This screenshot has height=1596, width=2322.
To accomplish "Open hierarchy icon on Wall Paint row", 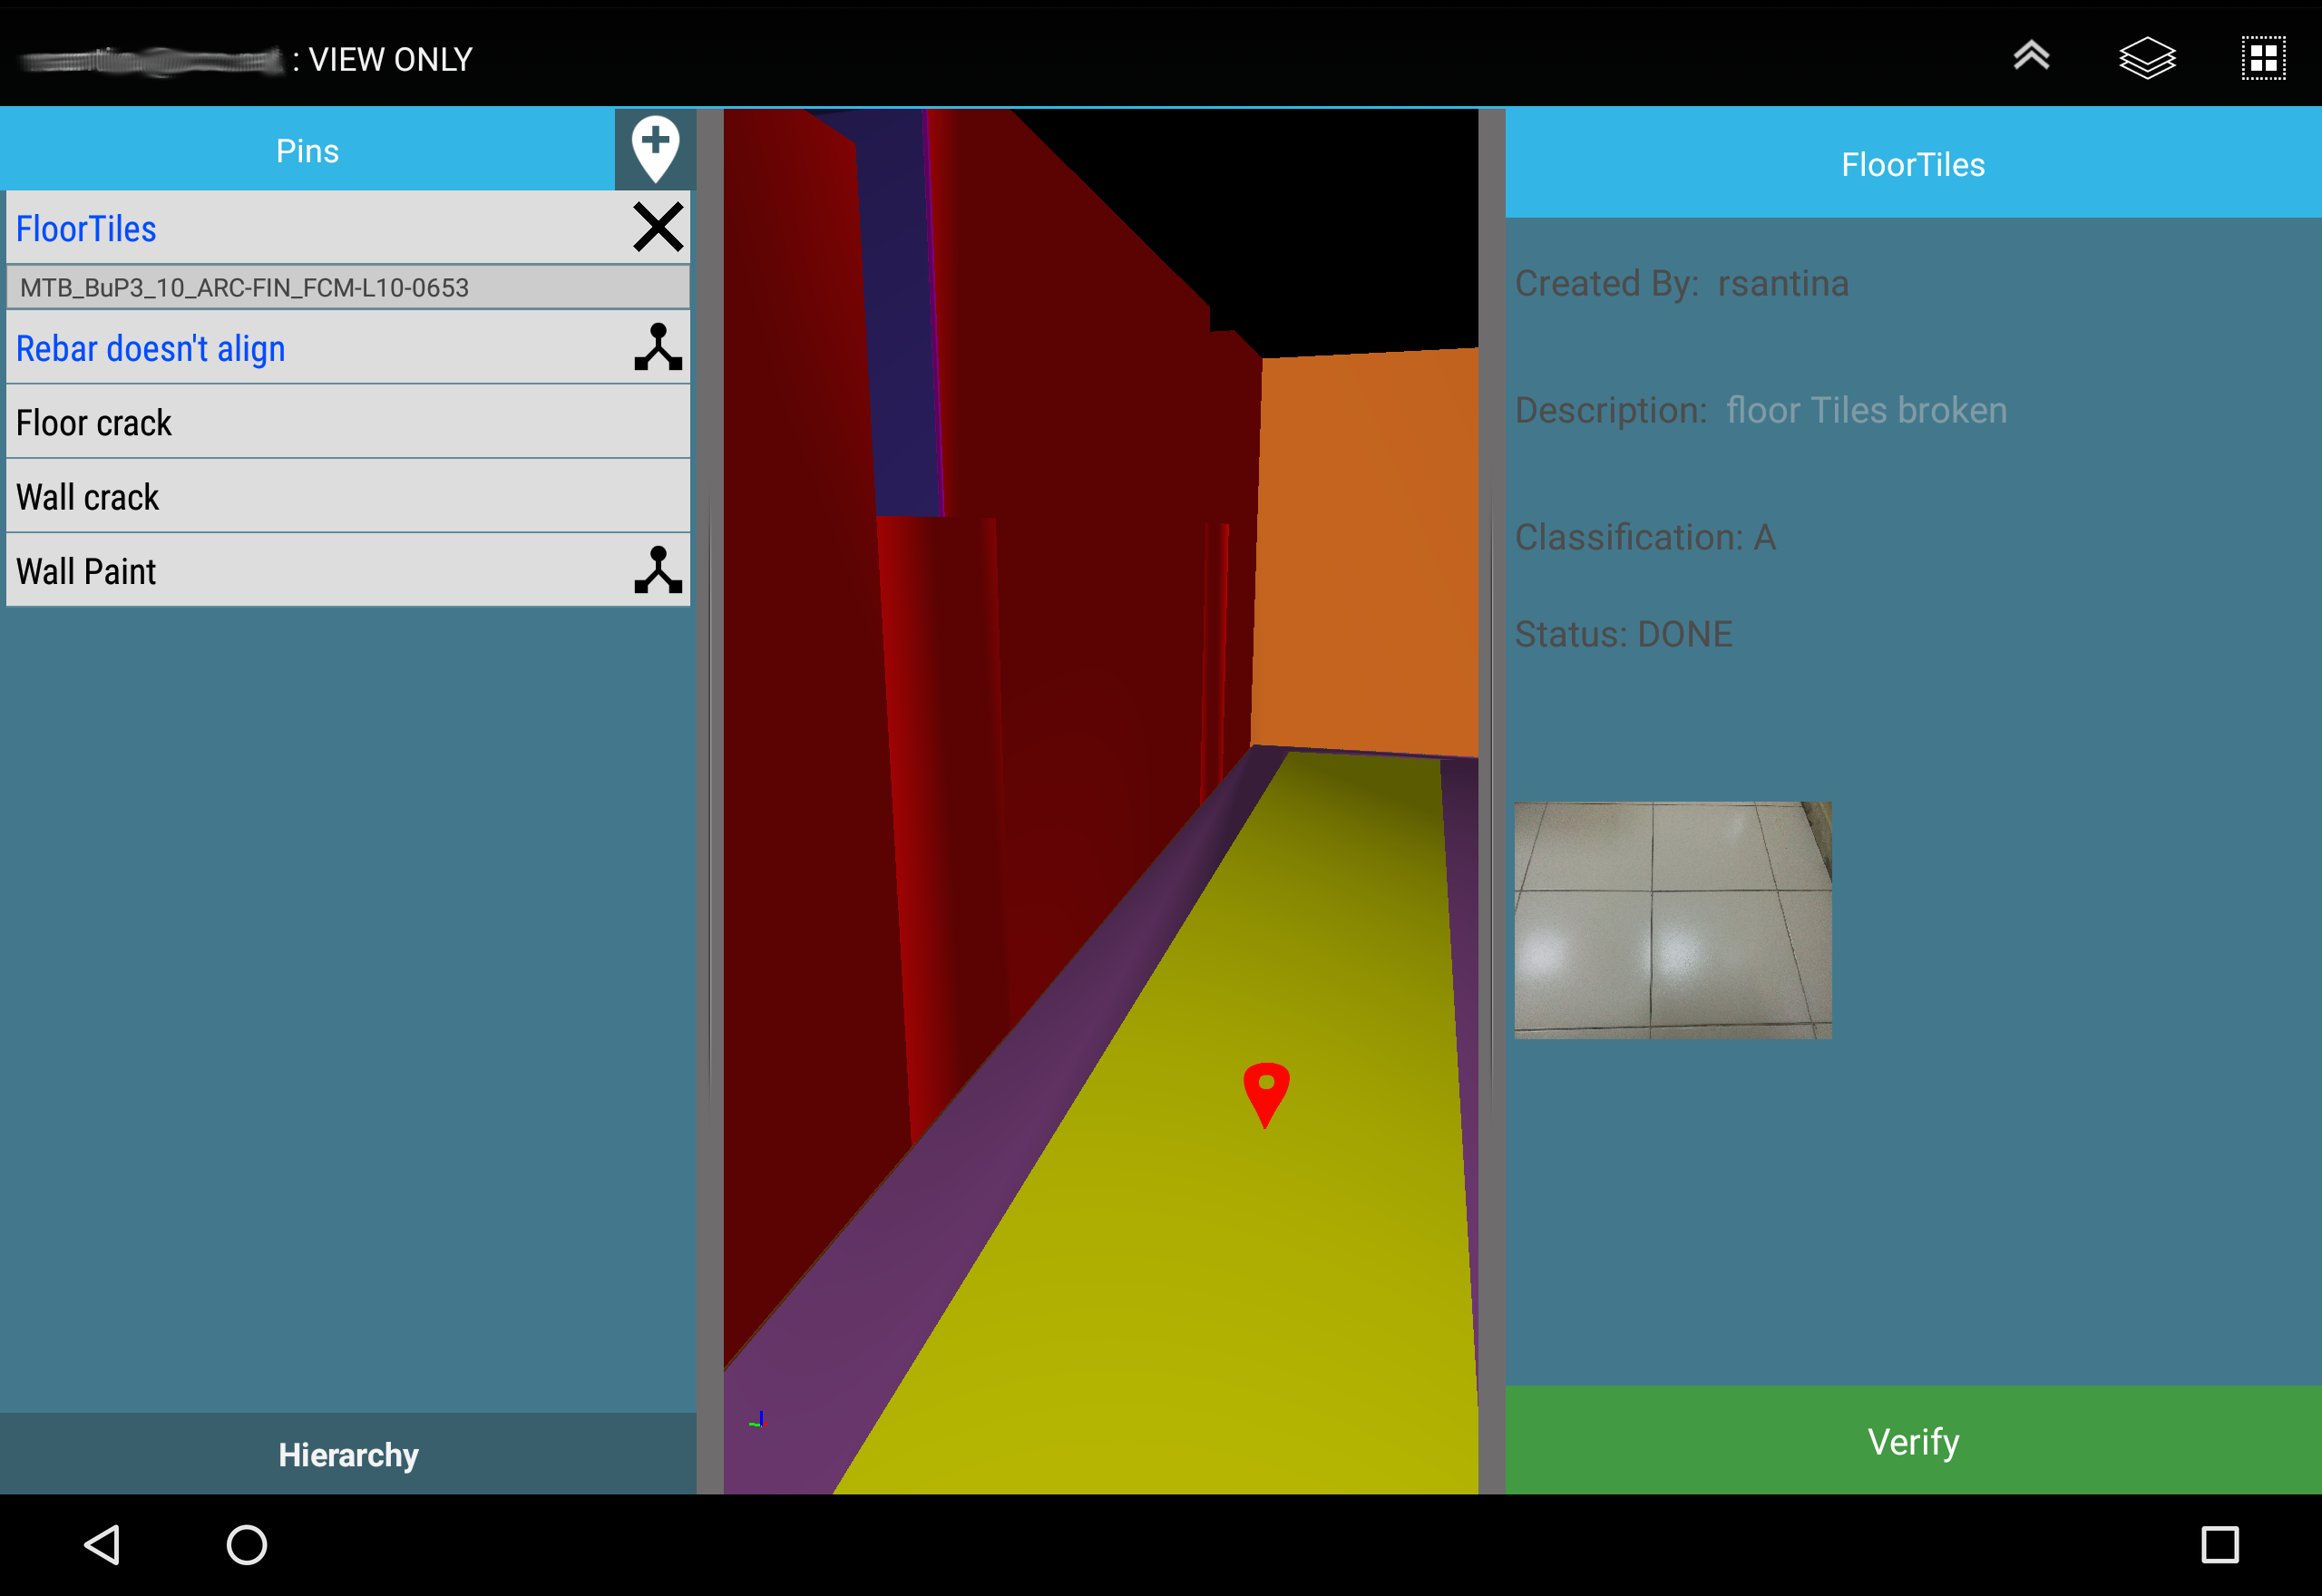I will 658,570.
